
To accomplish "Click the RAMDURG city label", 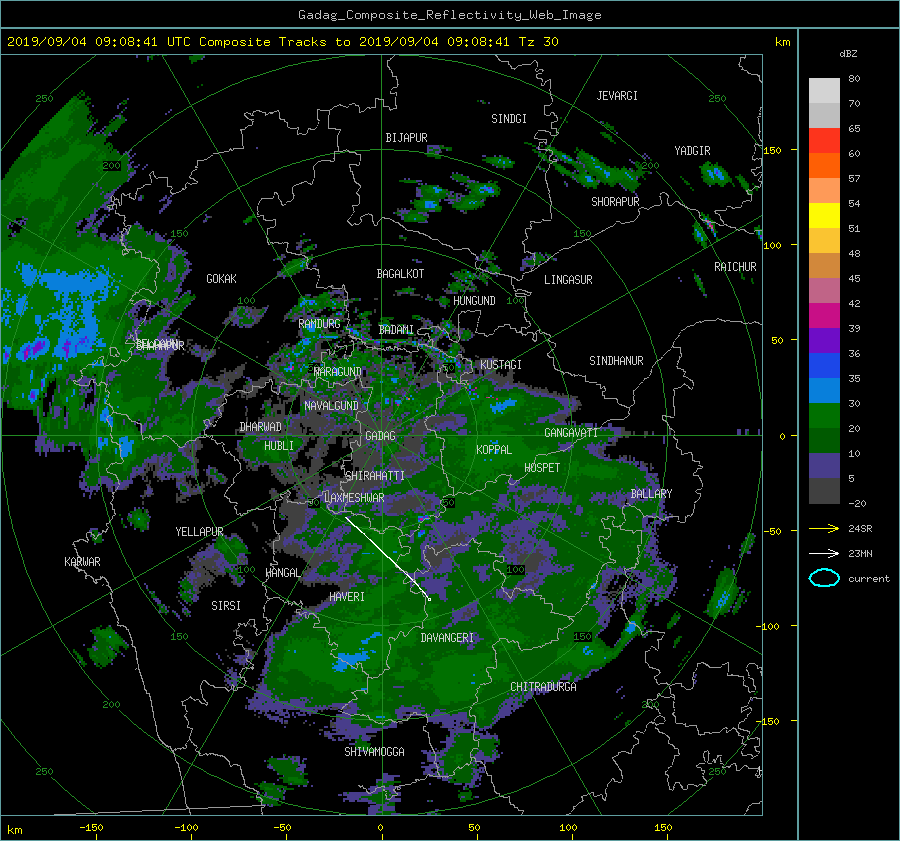I will [319, 324].
